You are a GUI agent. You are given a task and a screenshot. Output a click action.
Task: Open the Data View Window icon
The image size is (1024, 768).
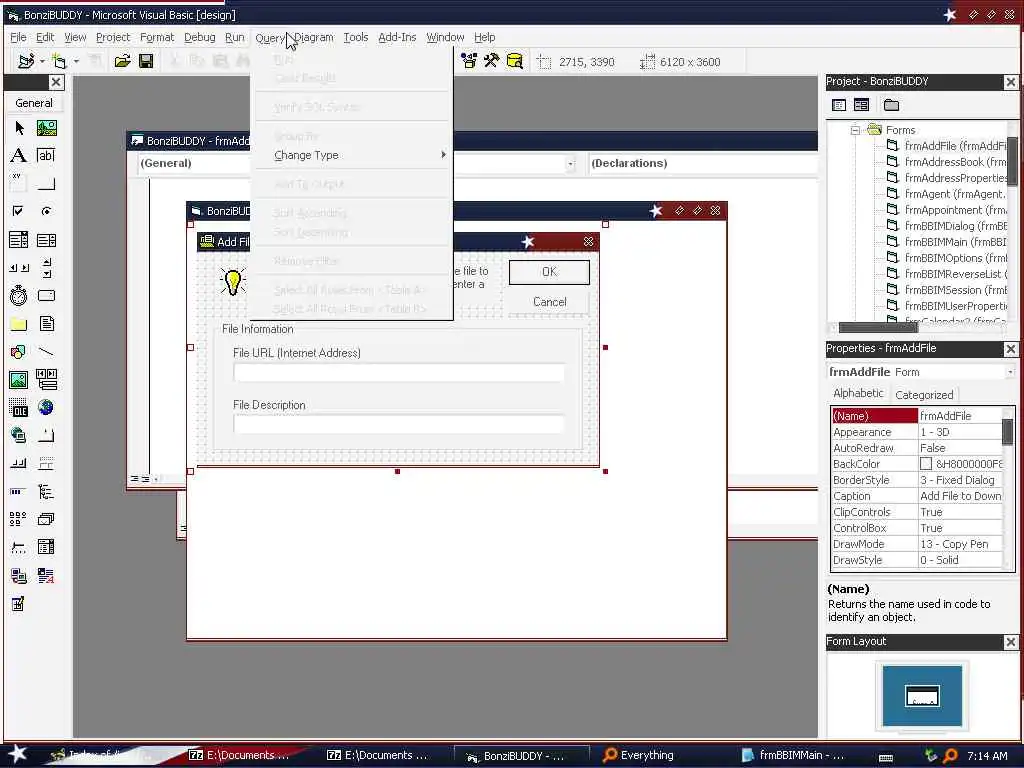515,61
